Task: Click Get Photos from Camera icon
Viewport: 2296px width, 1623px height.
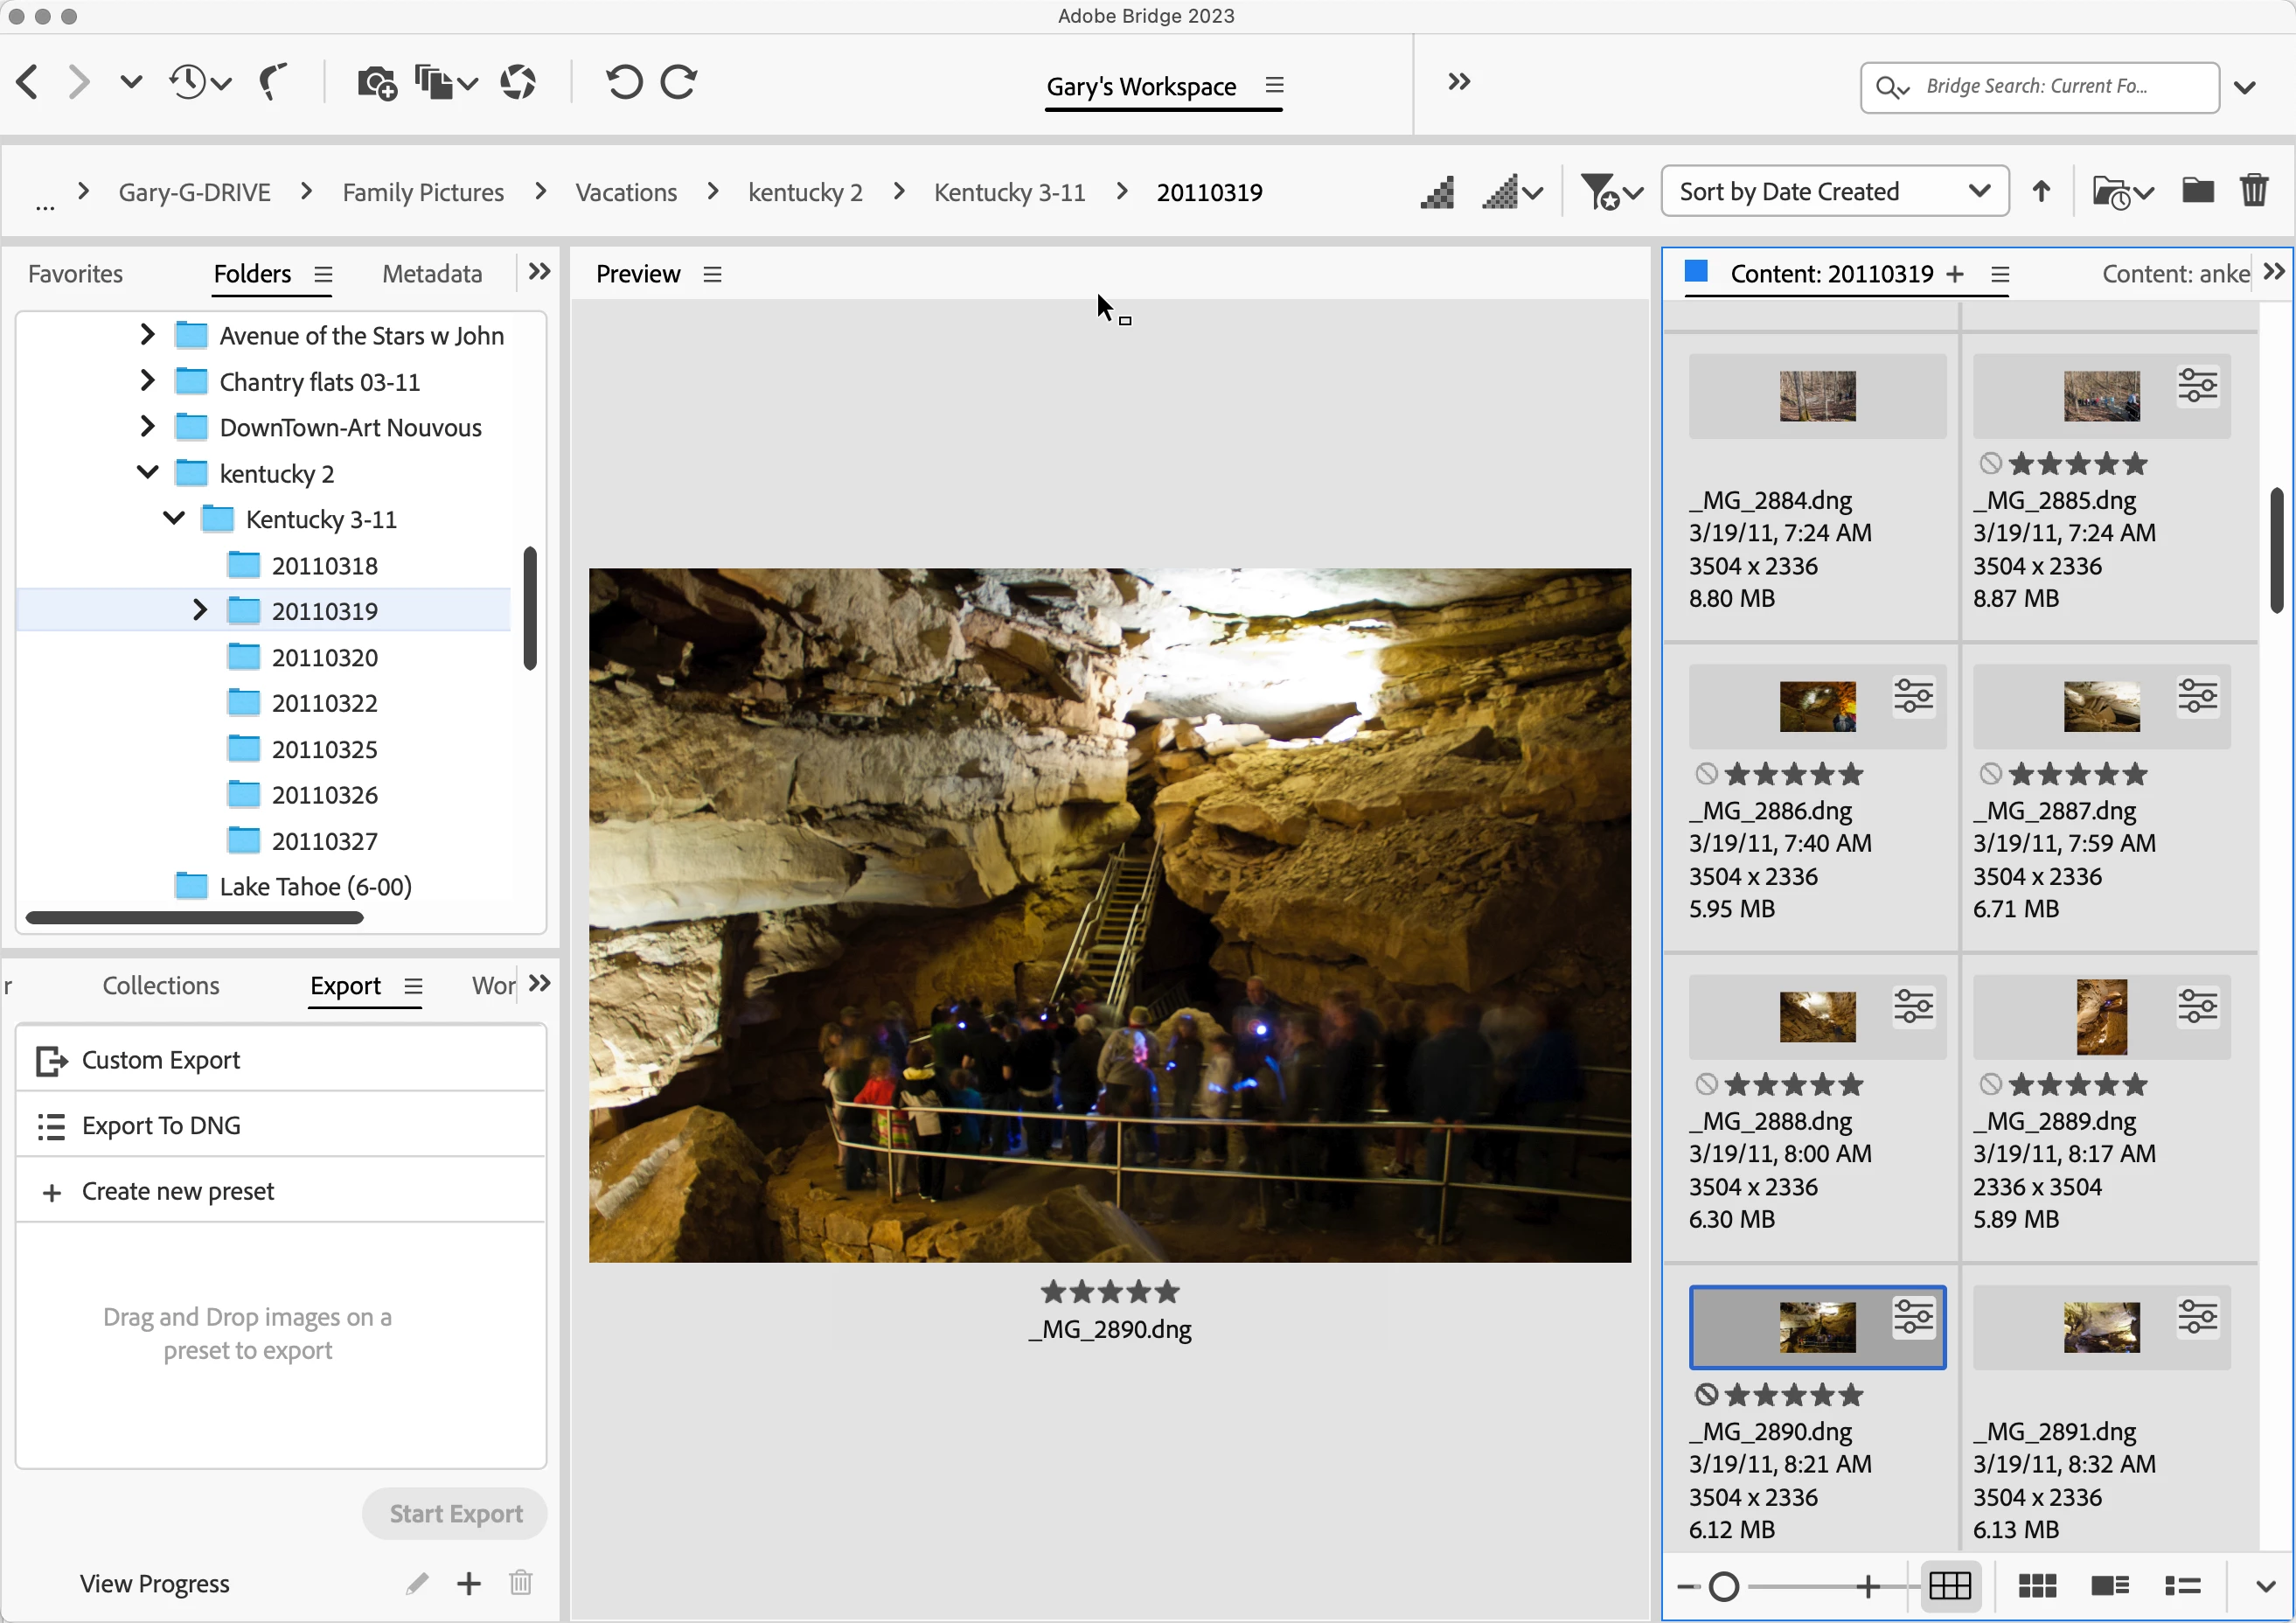Action: (376, 82)
